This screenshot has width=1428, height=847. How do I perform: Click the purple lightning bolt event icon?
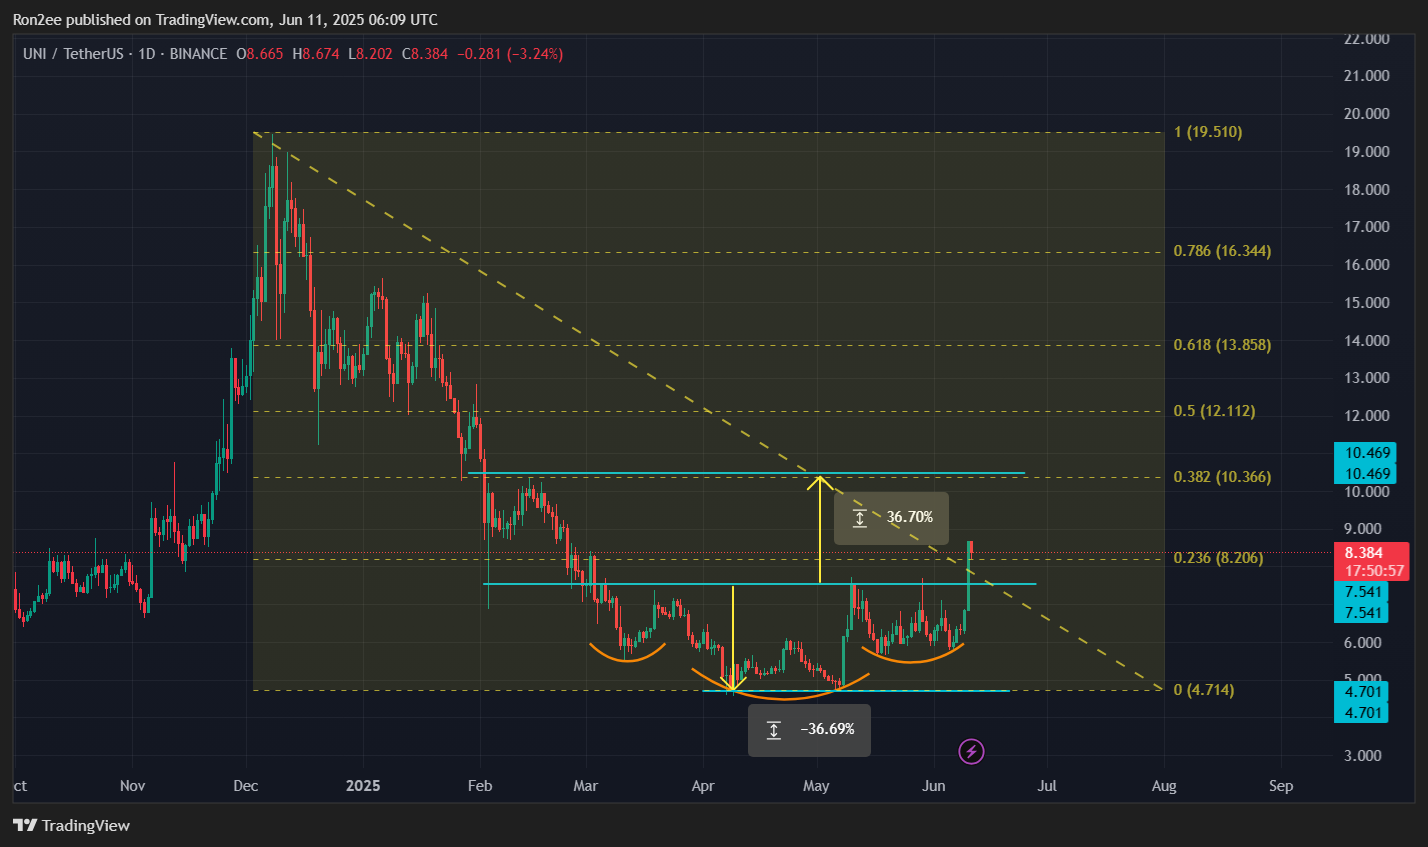pos(971,751)
